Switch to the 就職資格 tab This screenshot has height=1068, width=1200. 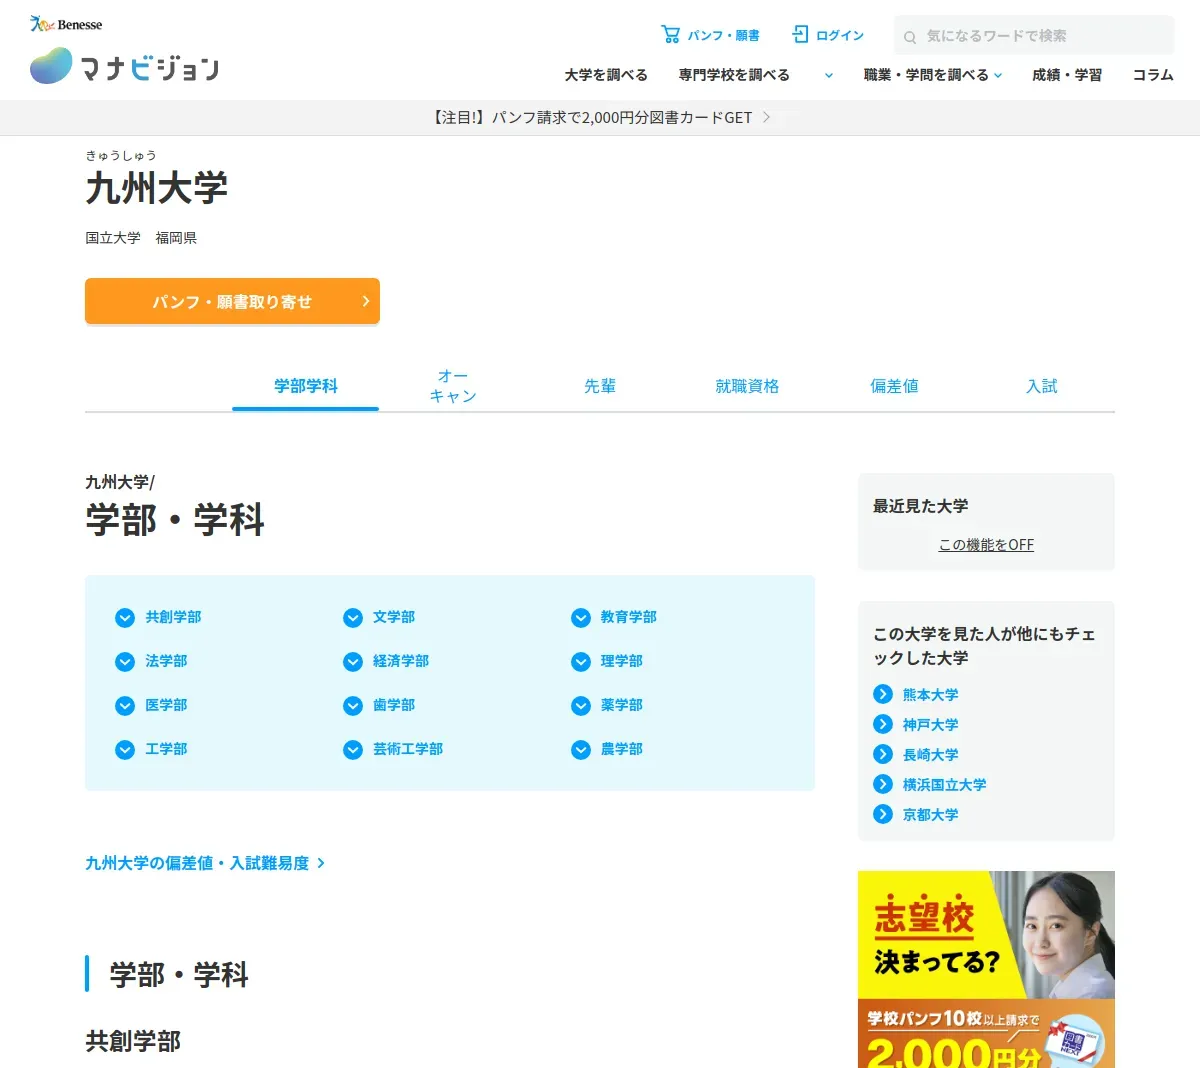point(747,386)
